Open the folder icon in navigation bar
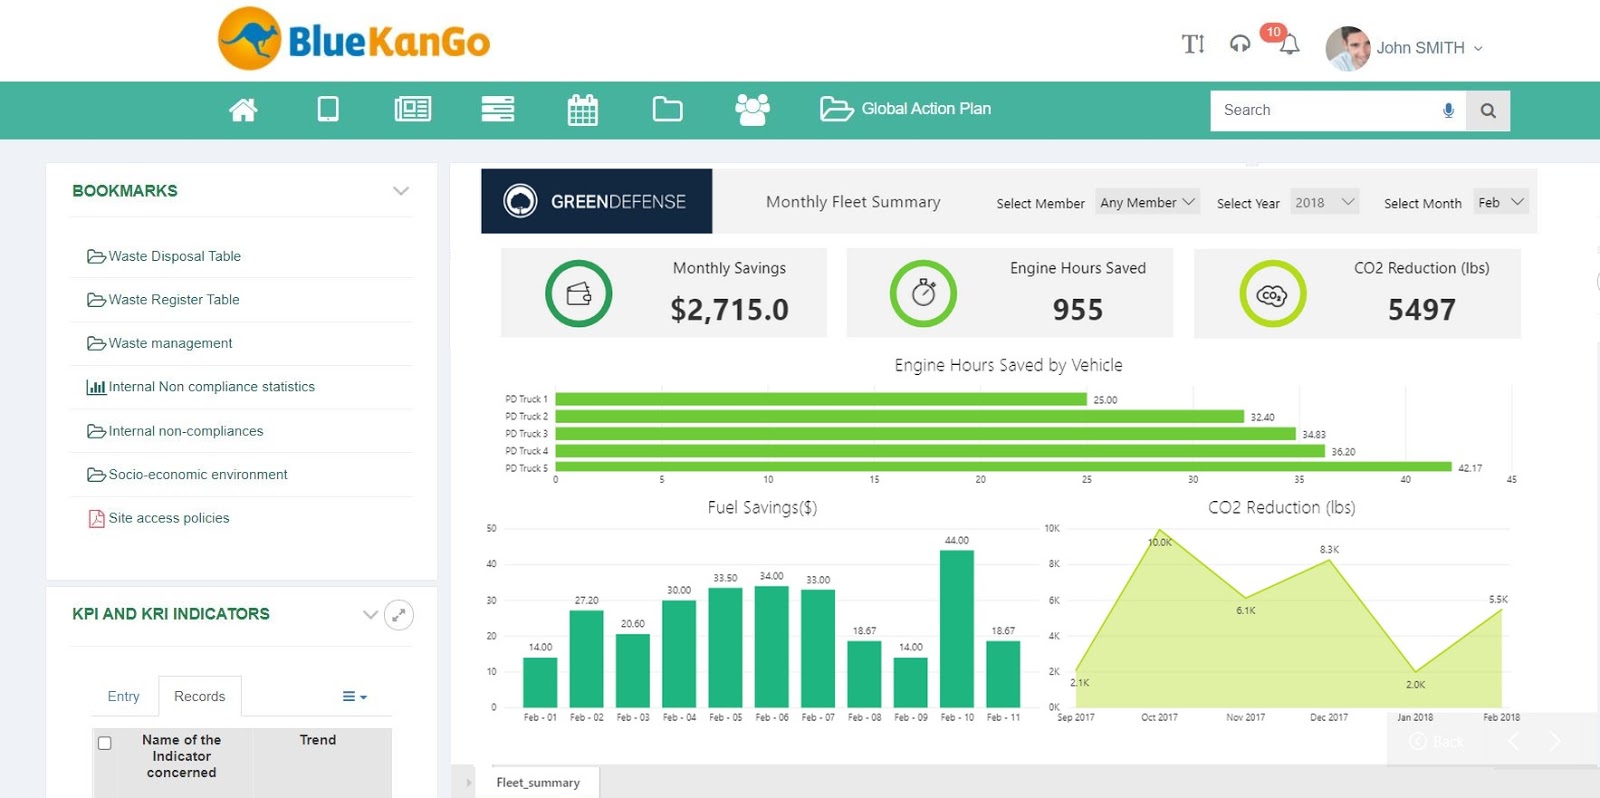 [x=668, y=109]
